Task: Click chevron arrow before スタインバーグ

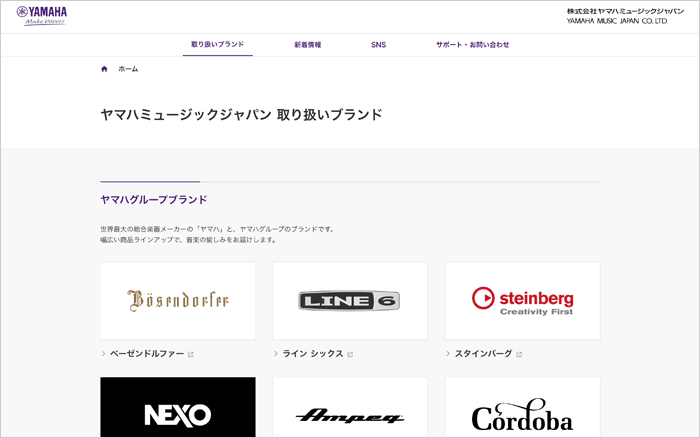Action: [x=447, y=354]
